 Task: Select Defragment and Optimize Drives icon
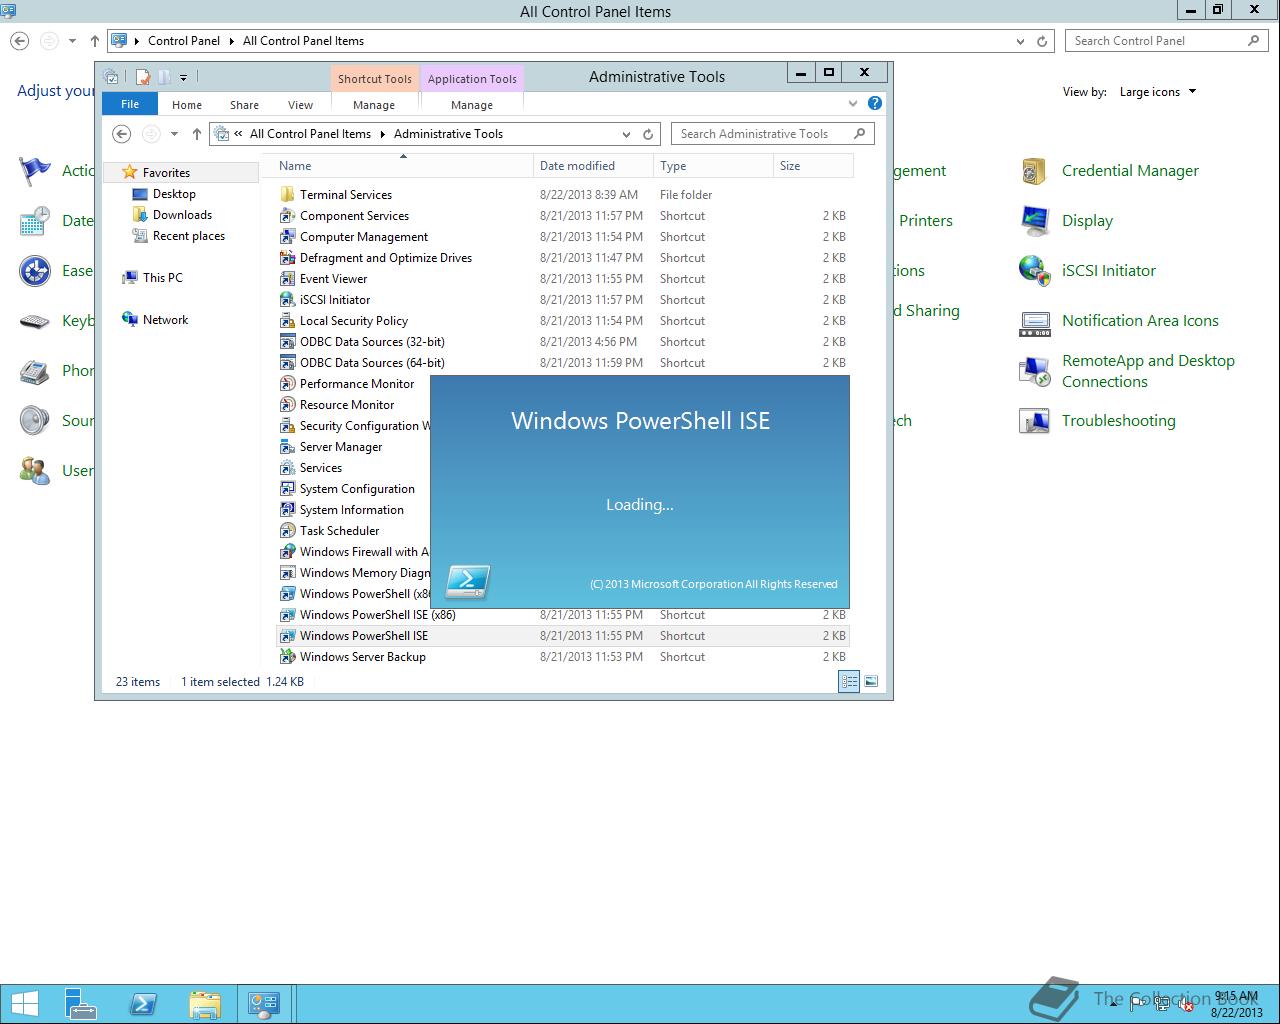[287, 258]
